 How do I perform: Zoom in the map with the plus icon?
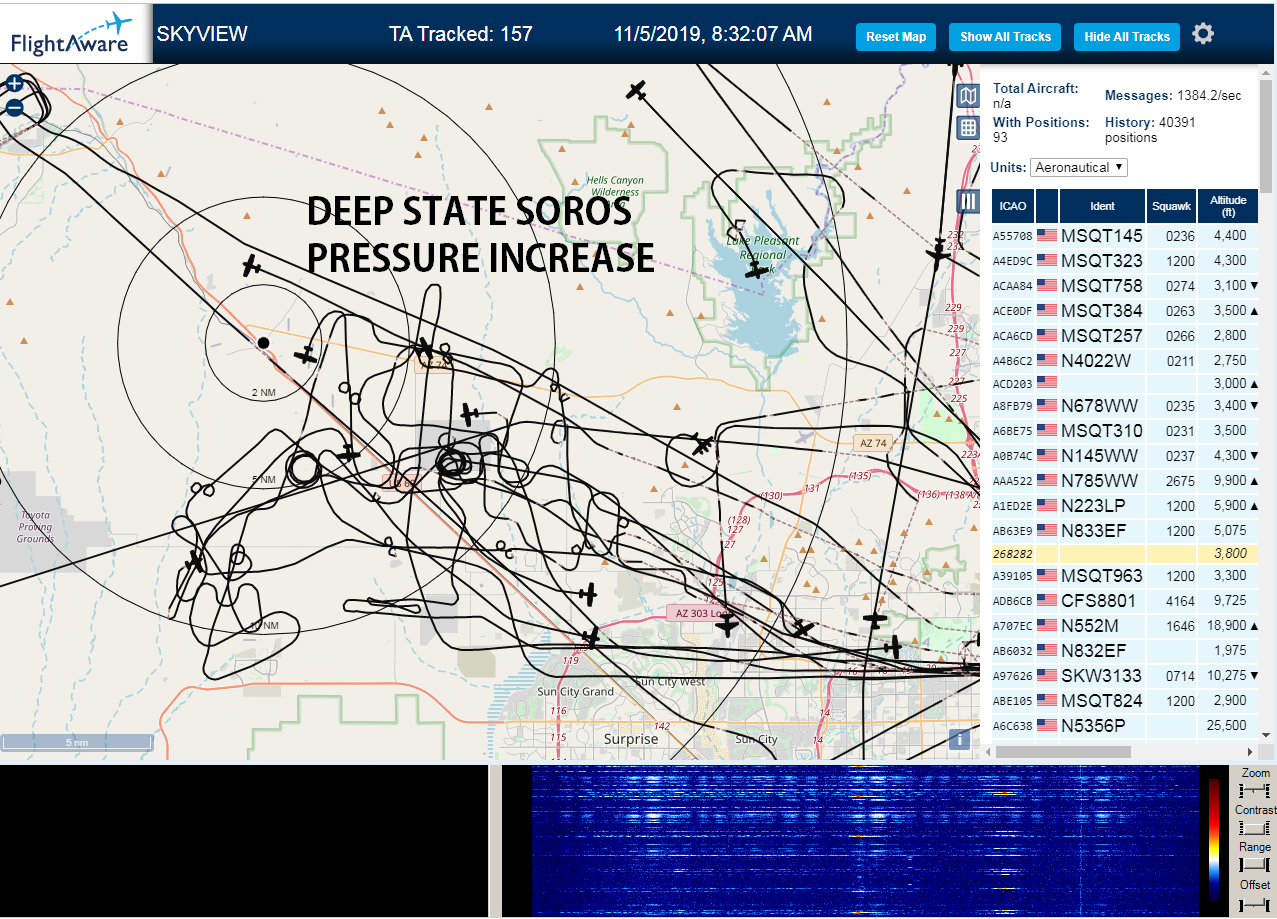14,84
